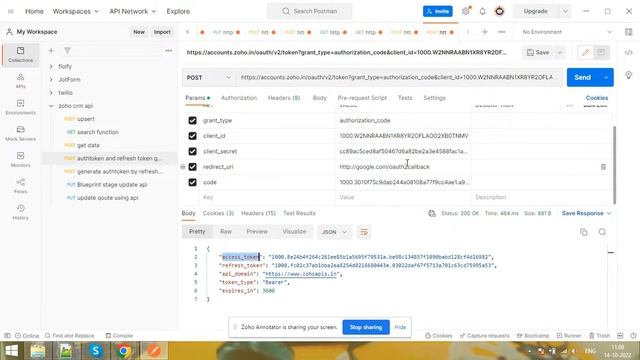The width and height of the screenshot is (640, 360).
Task: Expand the floify collection
Action: click(x=51, y=66)
